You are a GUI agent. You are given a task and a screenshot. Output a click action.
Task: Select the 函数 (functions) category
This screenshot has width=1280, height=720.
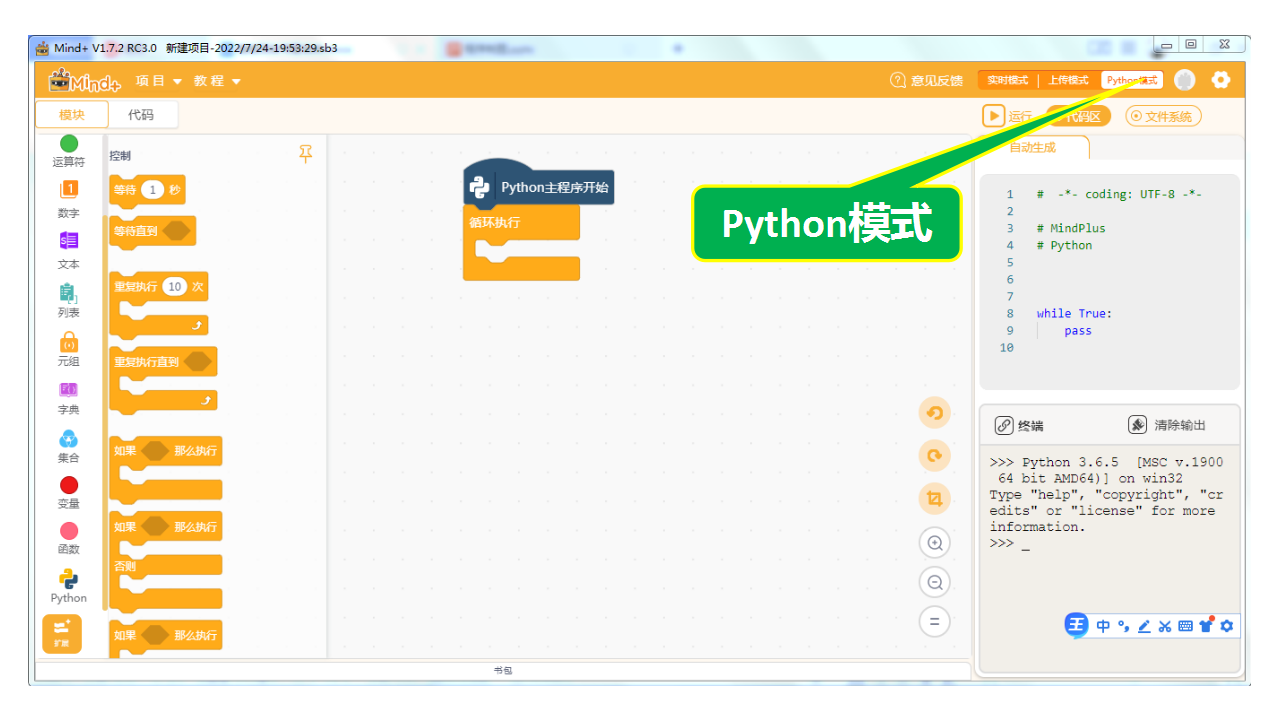click(x=69, y=539)
